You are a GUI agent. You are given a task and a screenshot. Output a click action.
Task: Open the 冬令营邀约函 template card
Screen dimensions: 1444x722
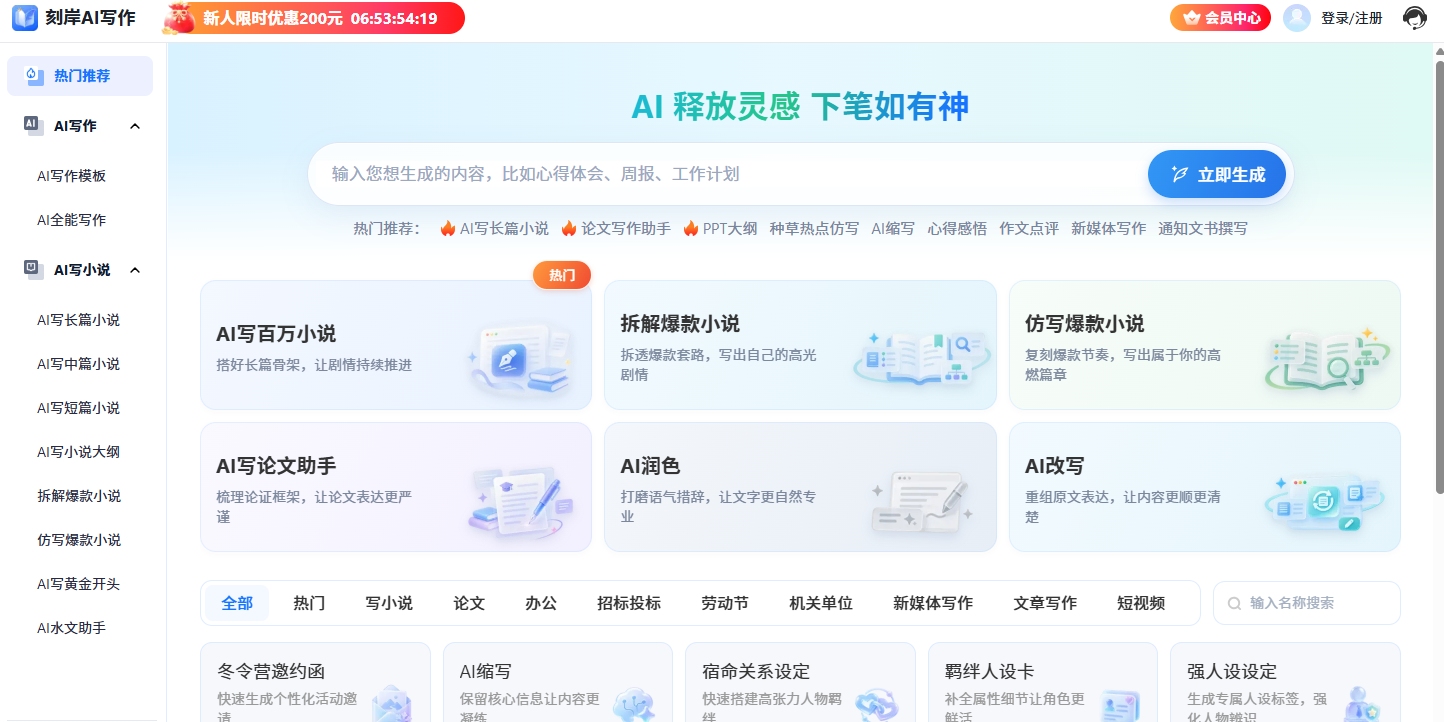(x=316, y=682)
